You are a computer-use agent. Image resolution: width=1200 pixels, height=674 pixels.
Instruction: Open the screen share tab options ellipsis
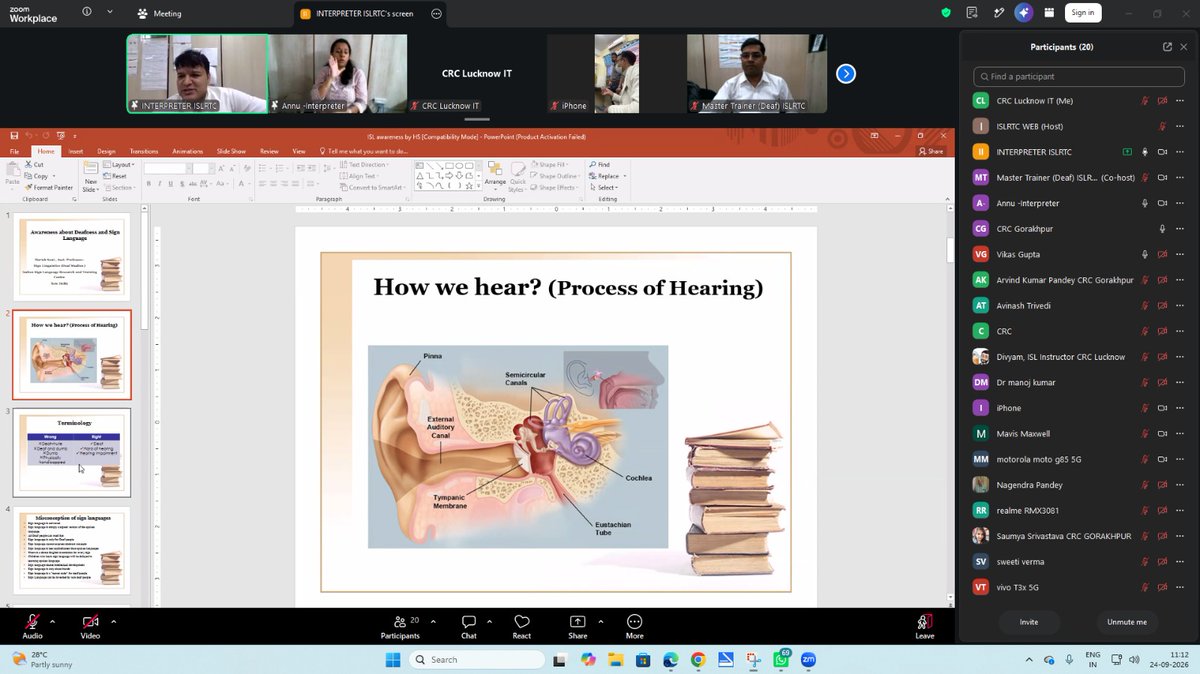tap(436, 14)
